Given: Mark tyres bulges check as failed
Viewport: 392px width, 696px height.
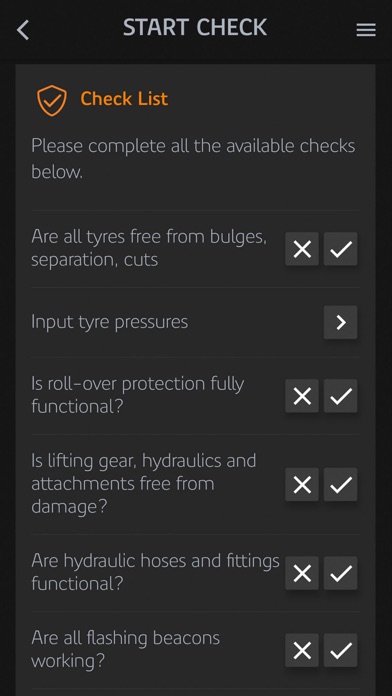Looking at the screenshot, I should (x=302, y=249).
